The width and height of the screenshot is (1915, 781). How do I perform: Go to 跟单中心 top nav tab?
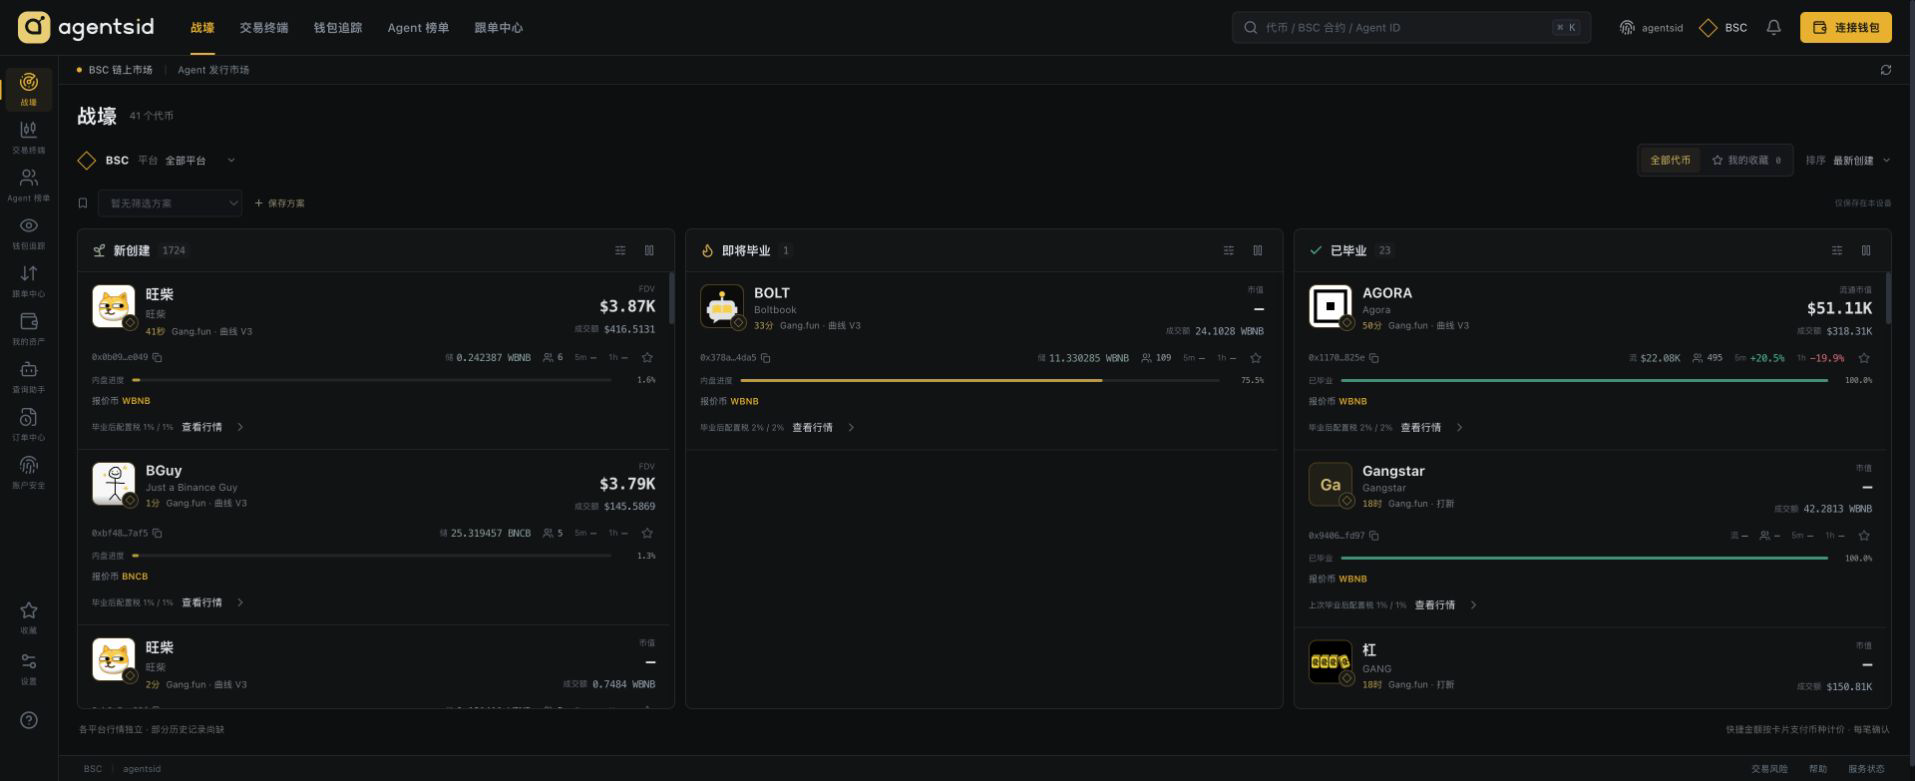click(498, 28)
